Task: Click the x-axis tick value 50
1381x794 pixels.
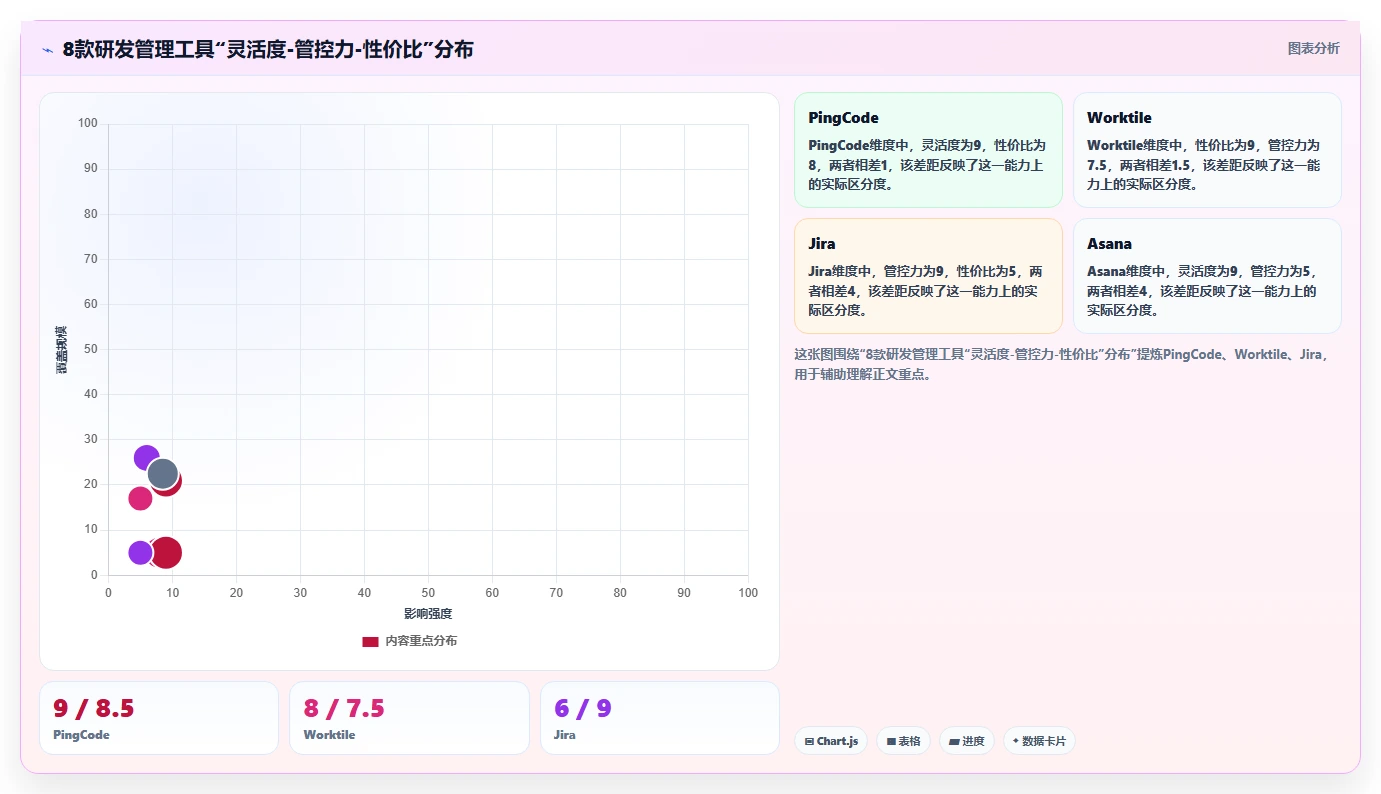Action: point(428,593)
